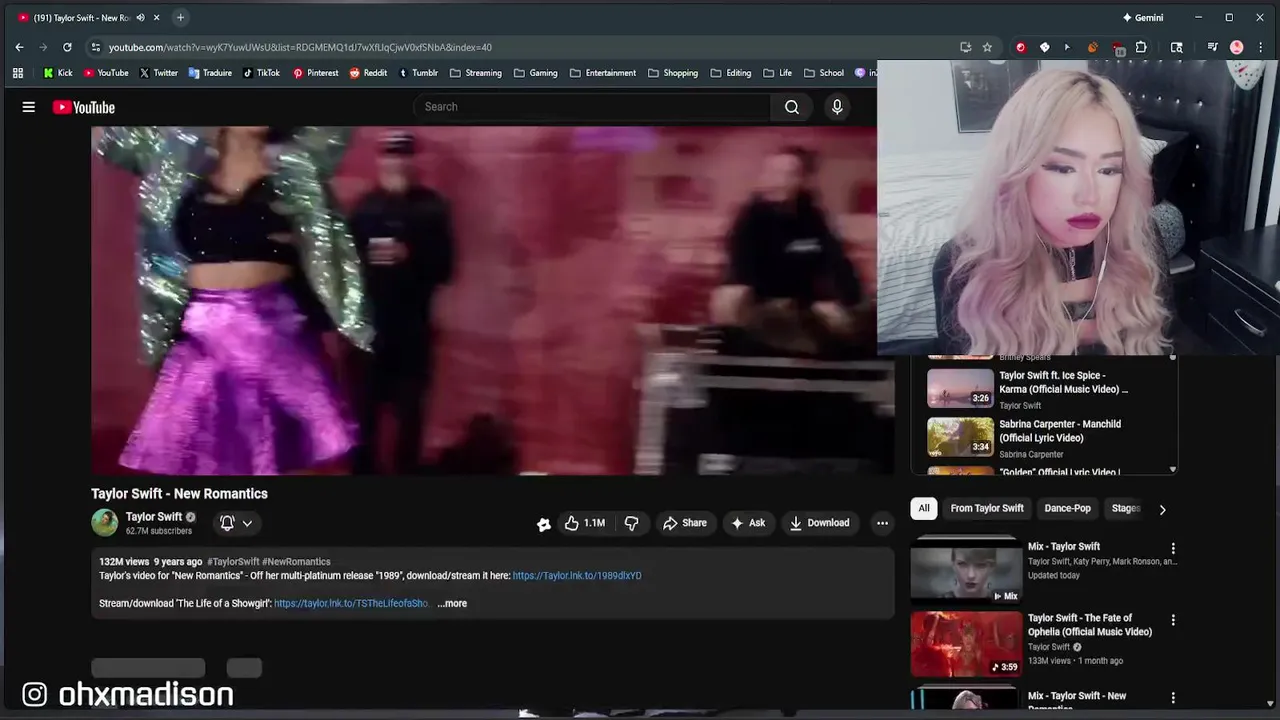Screen dimensions: 1280x720
Task: Click in the YouTube search field
Action: pyautogui.click(x=592, y=107)
